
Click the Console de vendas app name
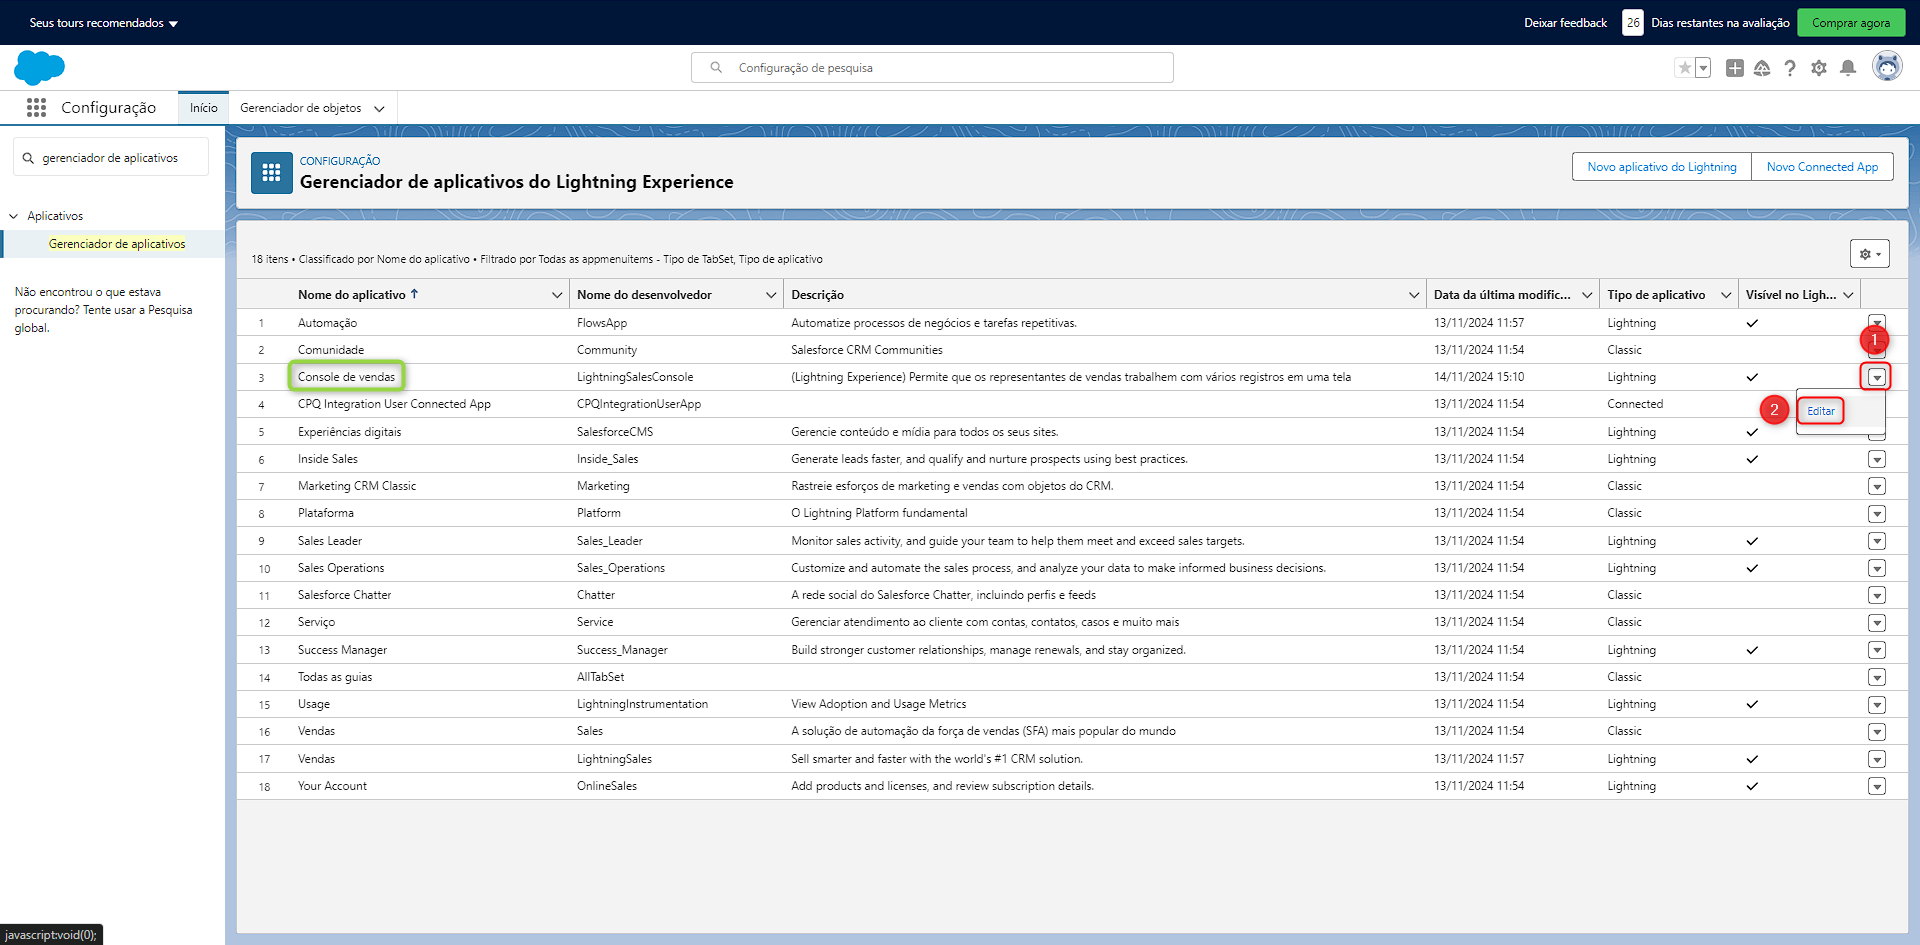pos(346,377)
